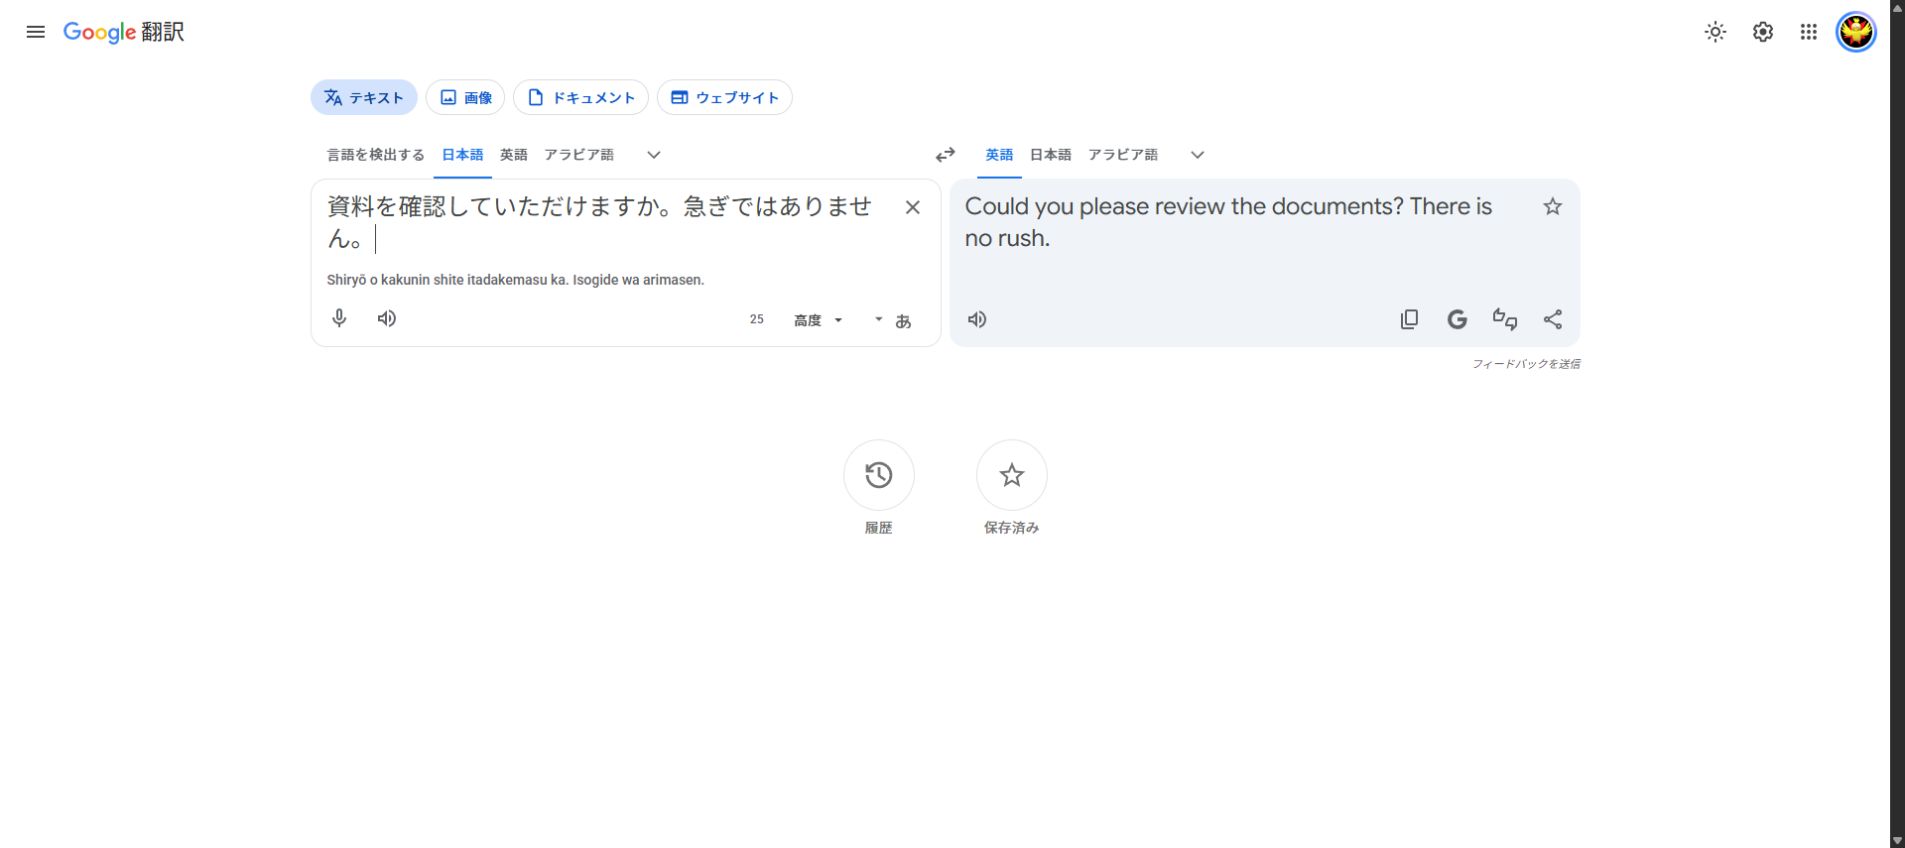Switch to ドキュメント translation mode
The height and width of the screenshot is (848, 1905).
[581, 97]
